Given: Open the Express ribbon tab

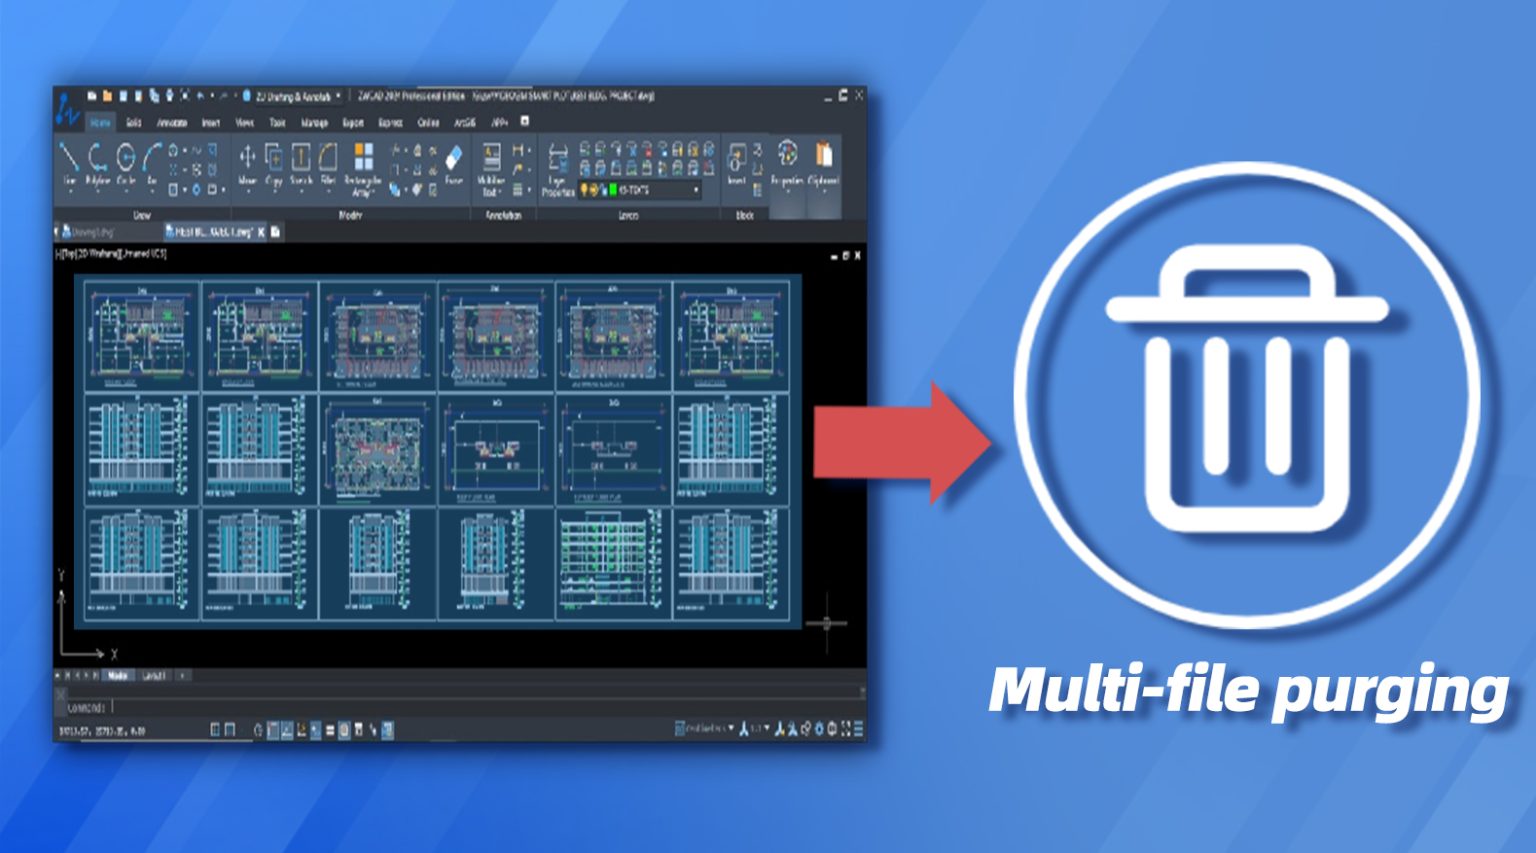Looking at the screenshot, I should [x=390, y=123].
